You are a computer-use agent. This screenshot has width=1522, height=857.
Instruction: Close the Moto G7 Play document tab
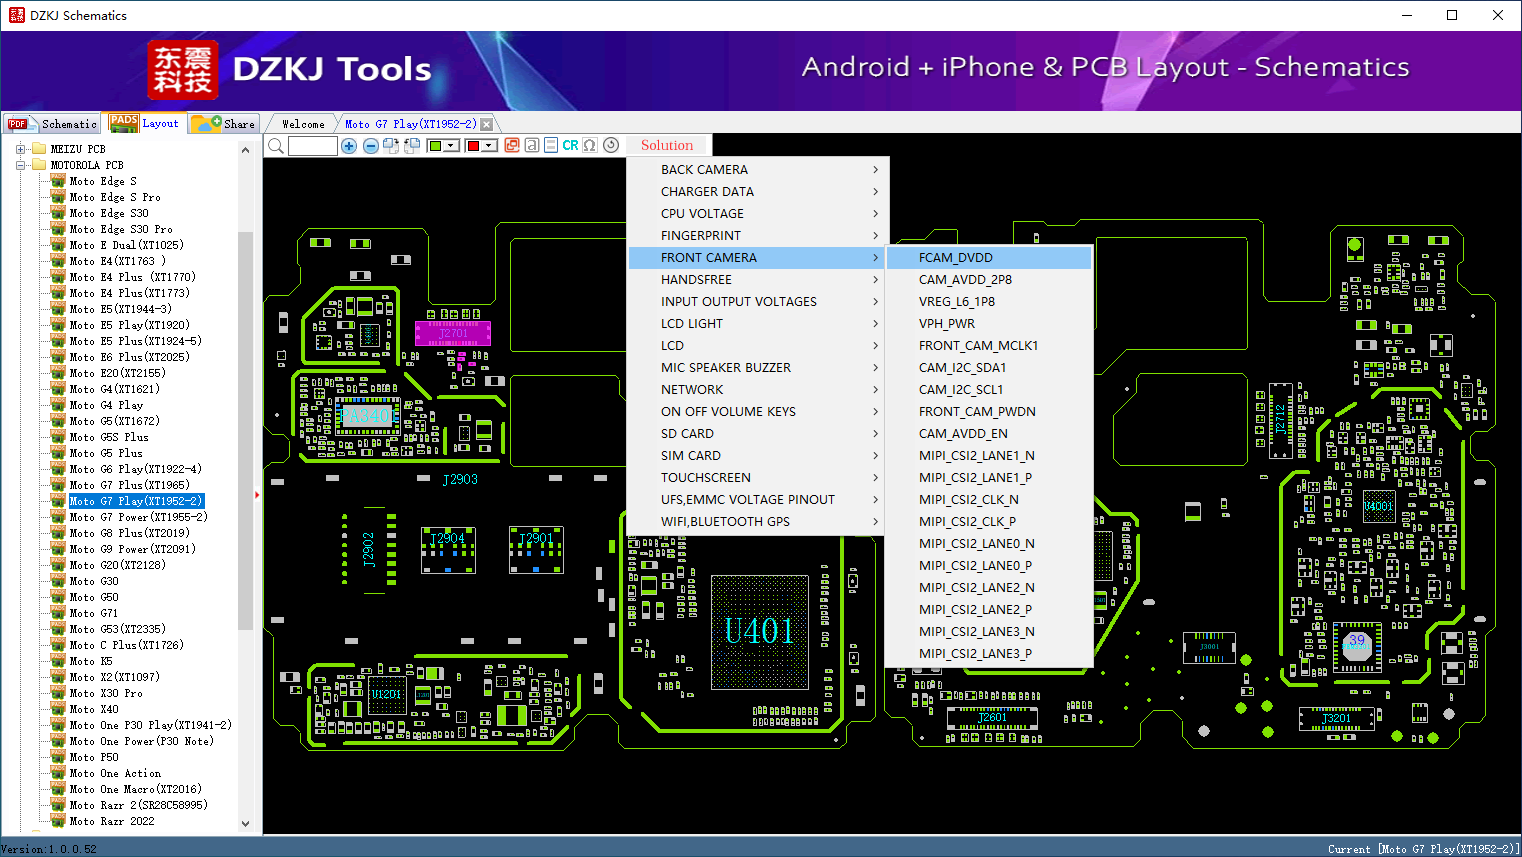click(x=487, y=124)
